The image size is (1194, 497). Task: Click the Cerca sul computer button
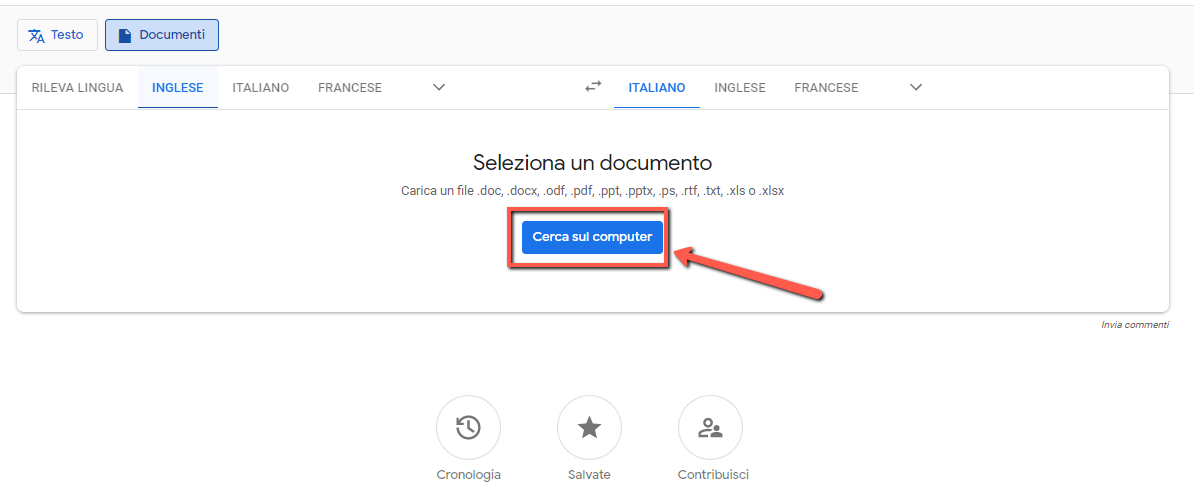pos(592,237)
